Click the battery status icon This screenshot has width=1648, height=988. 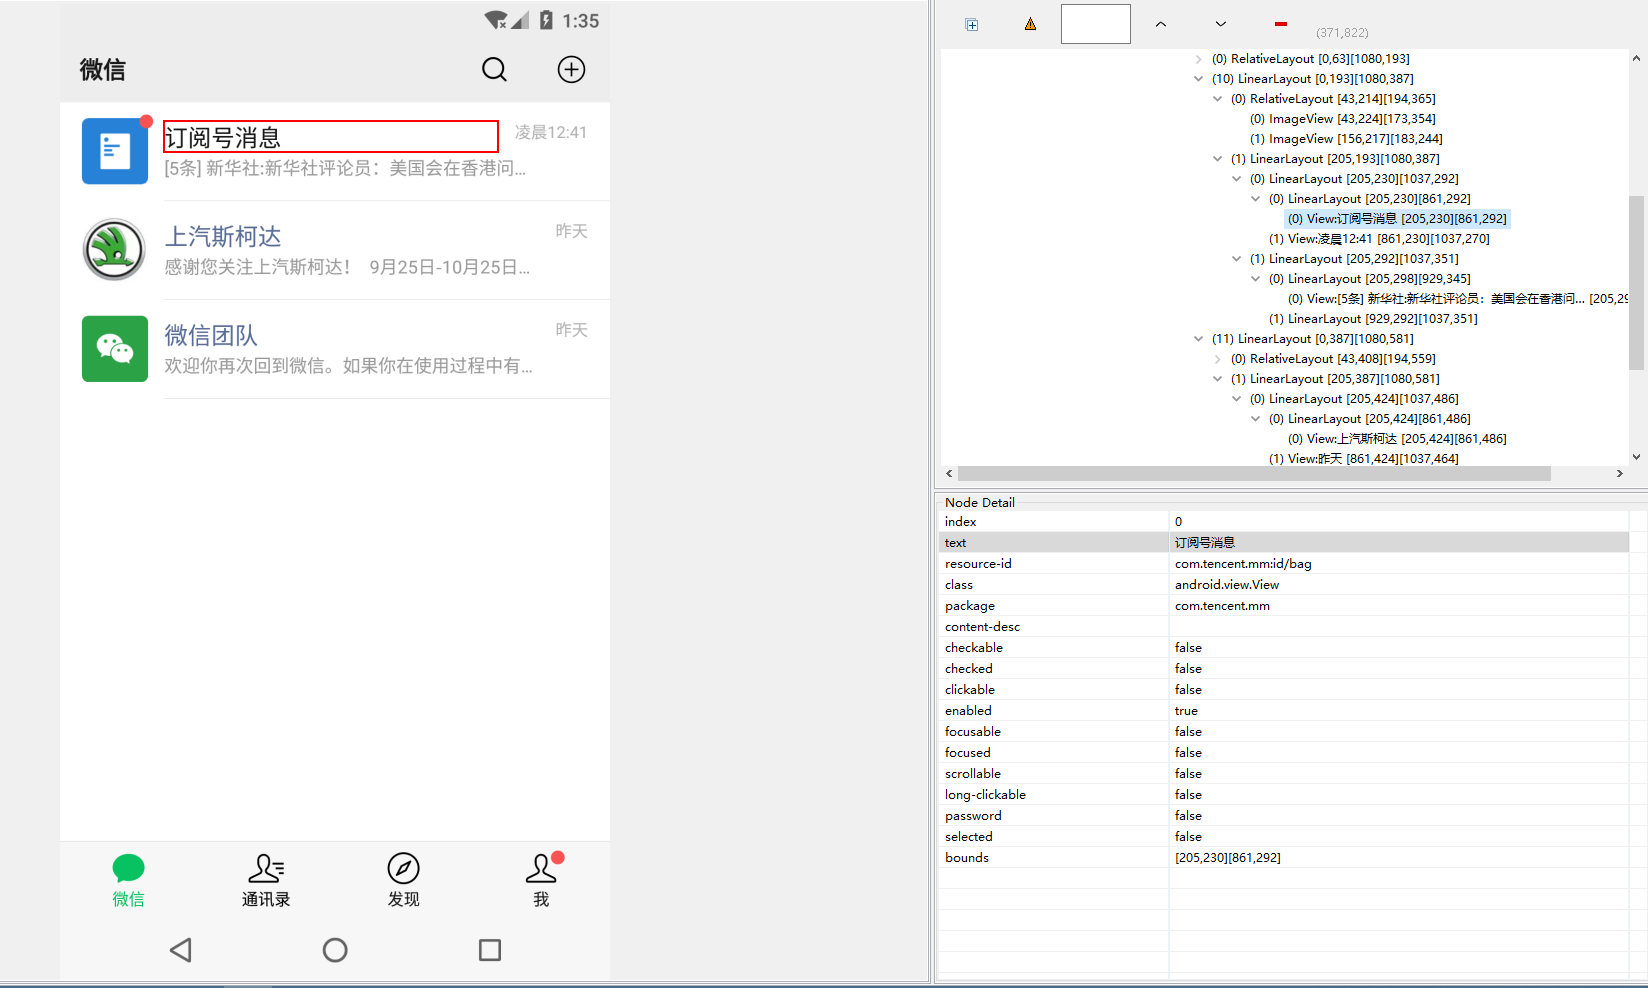point(546,20)
